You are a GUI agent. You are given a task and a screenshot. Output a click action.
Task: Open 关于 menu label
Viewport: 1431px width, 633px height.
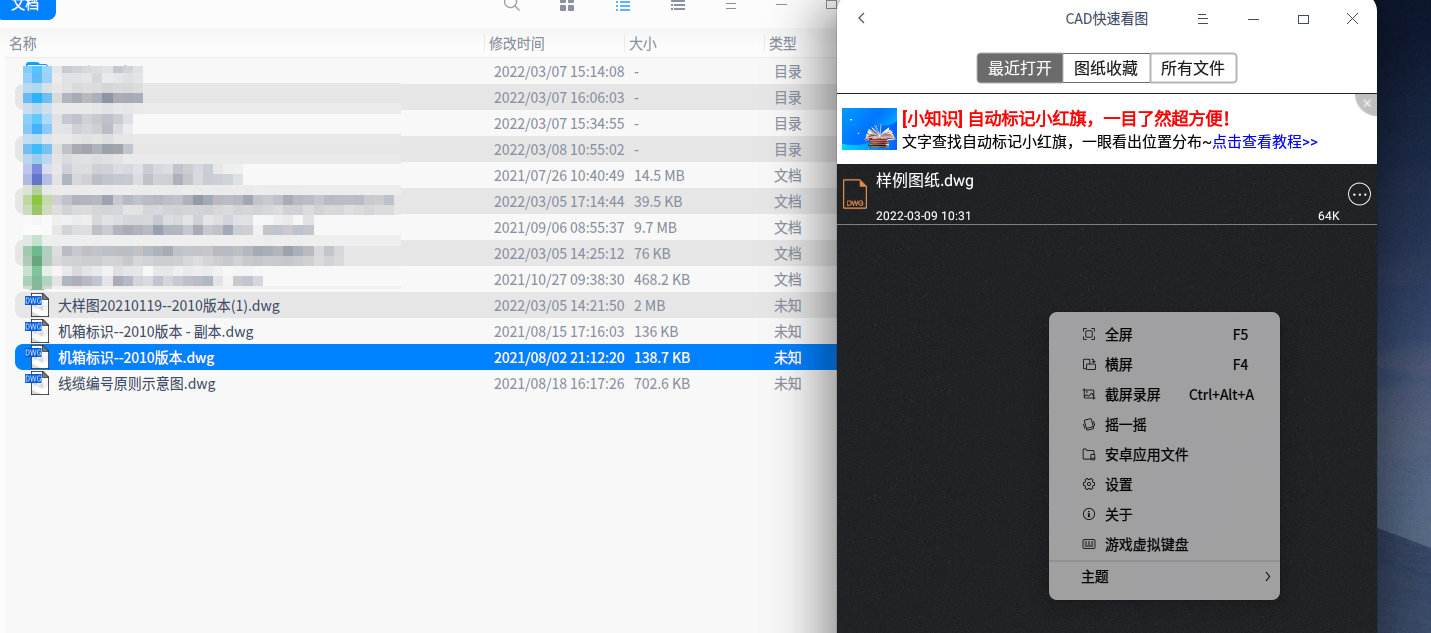click(1119, 515)
